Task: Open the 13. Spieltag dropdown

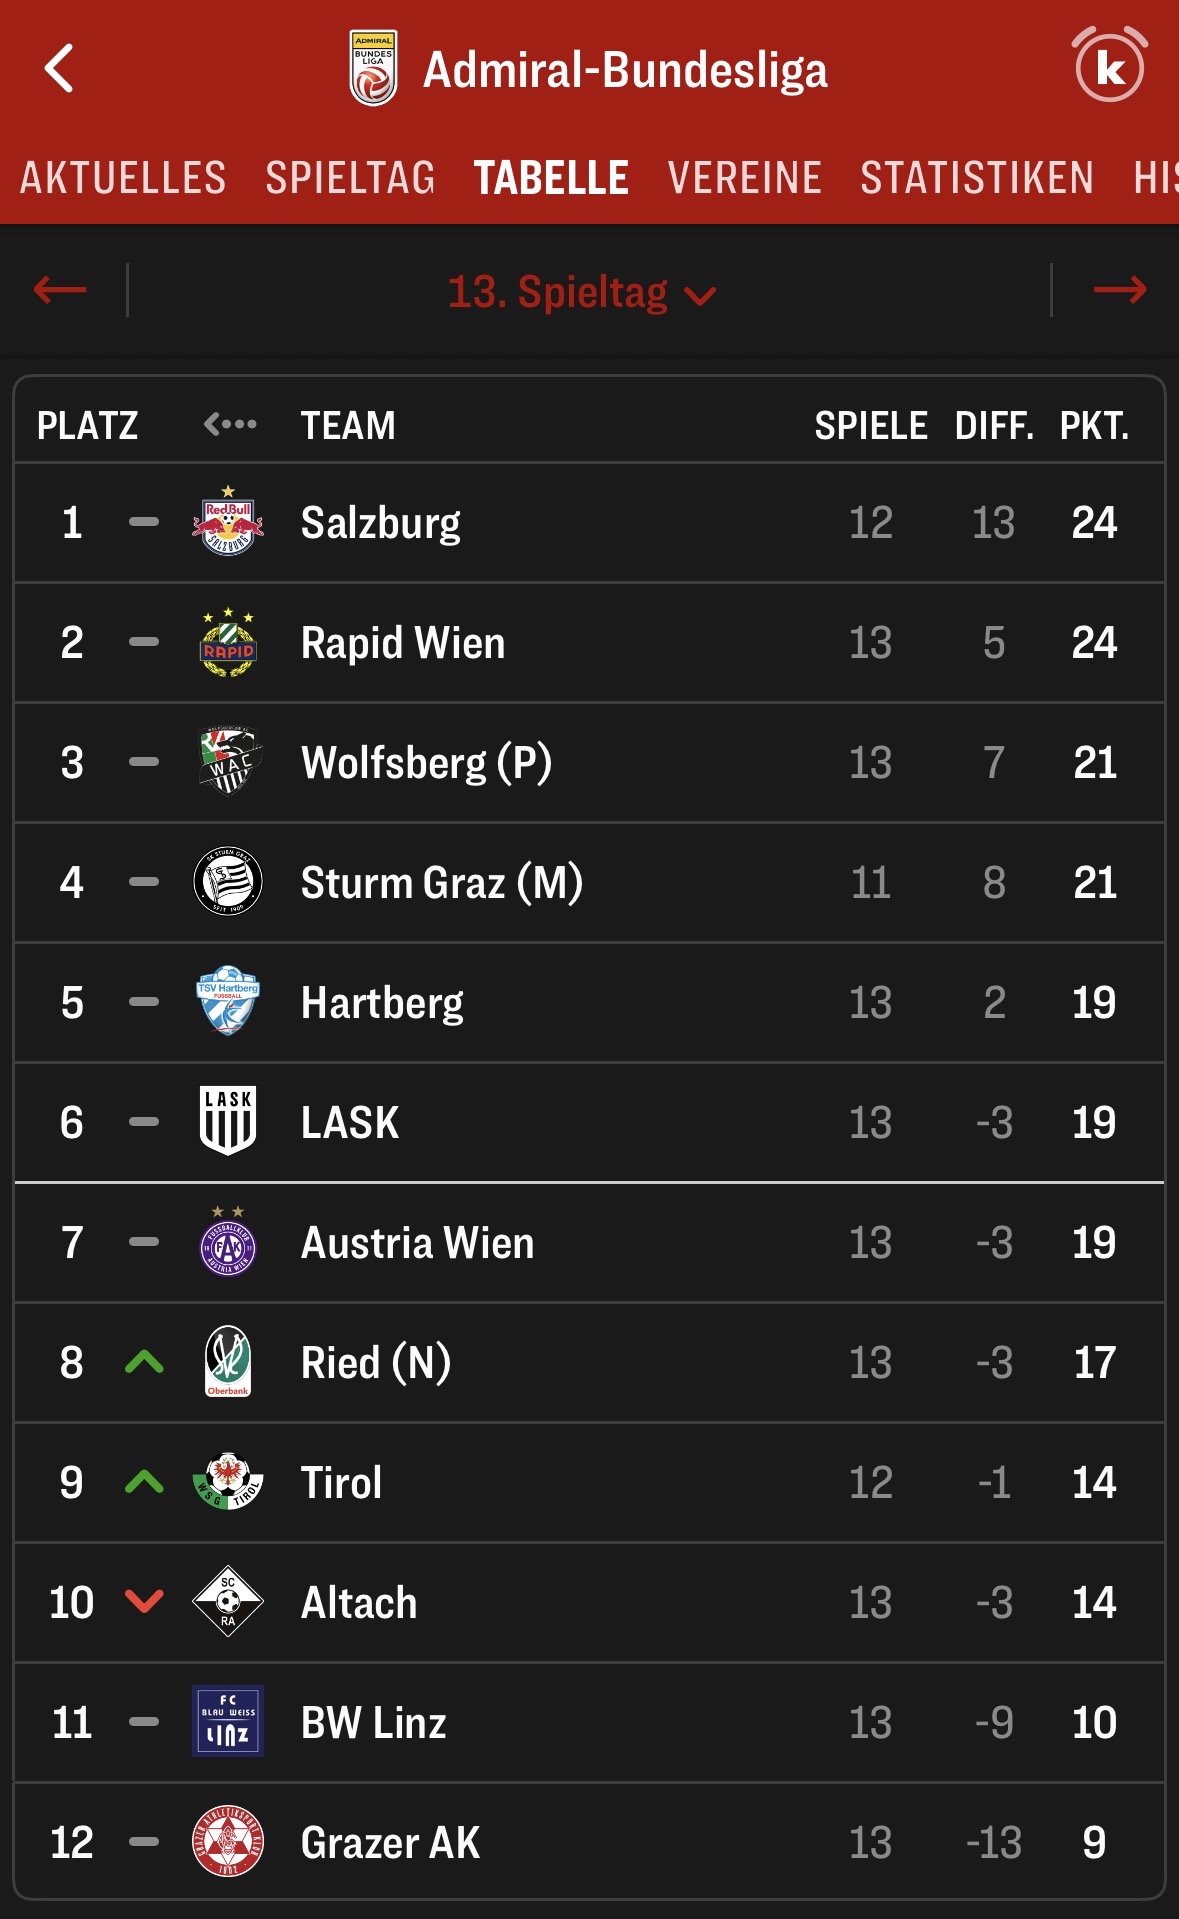Action: tap(581, 293)
